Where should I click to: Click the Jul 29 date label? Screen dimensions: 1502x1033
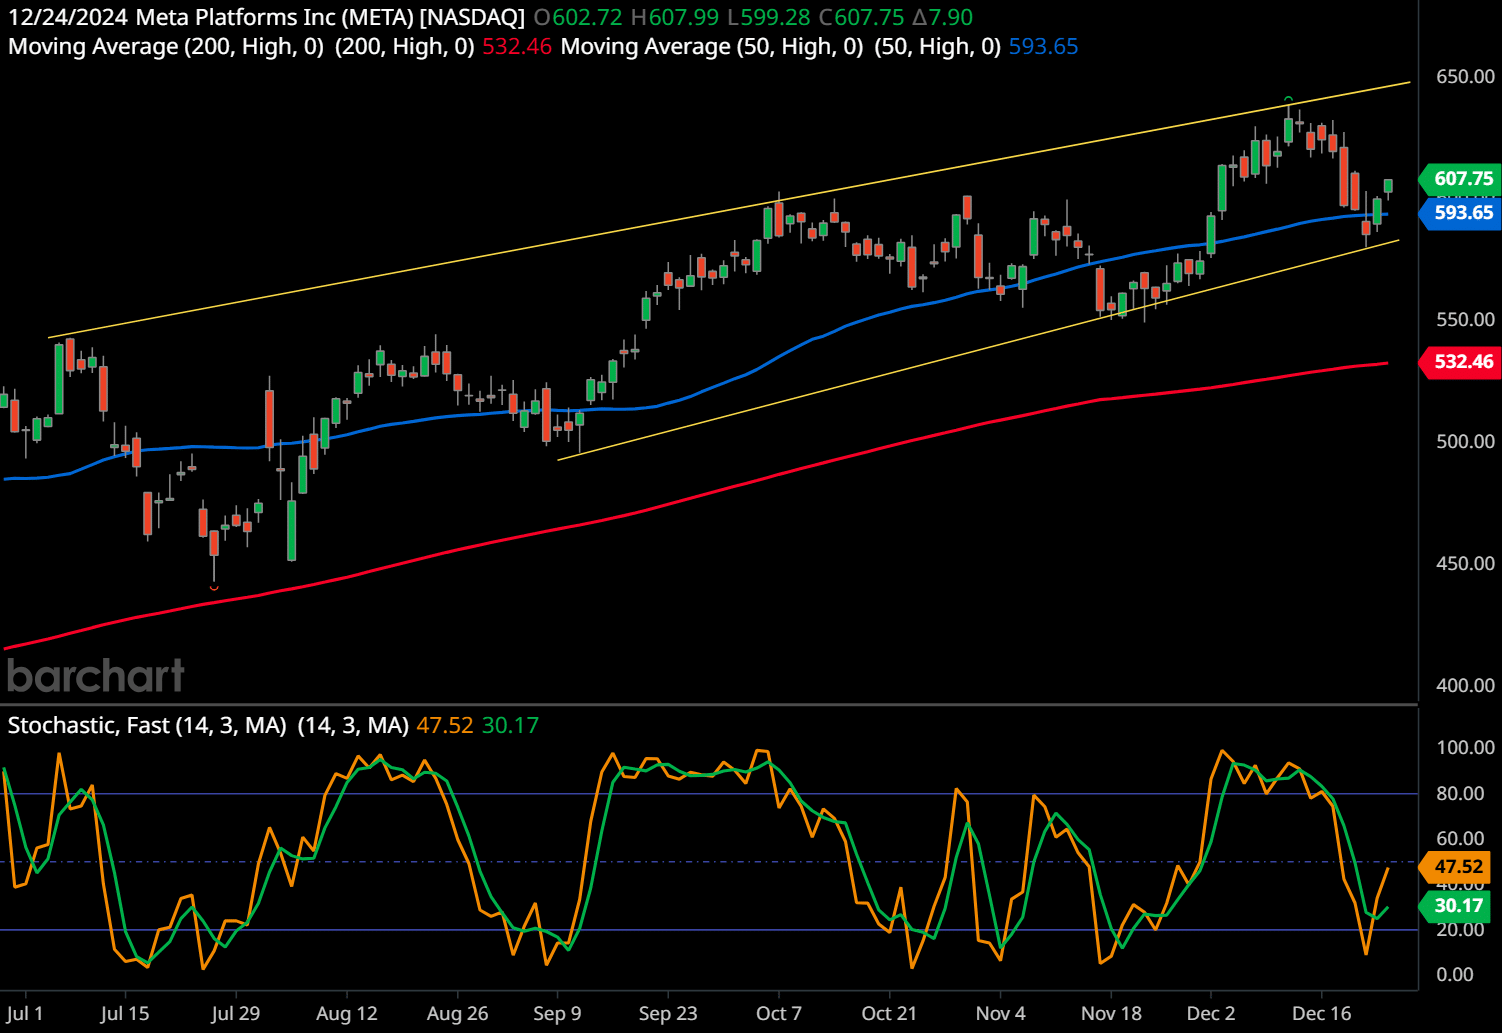pos(236,1014)
